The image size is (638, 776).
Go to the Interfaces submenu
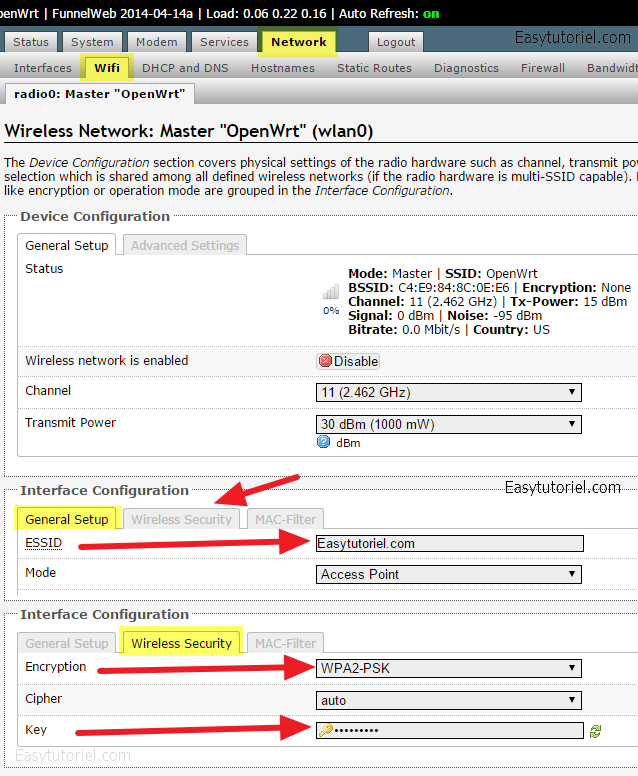pos(43,68)
